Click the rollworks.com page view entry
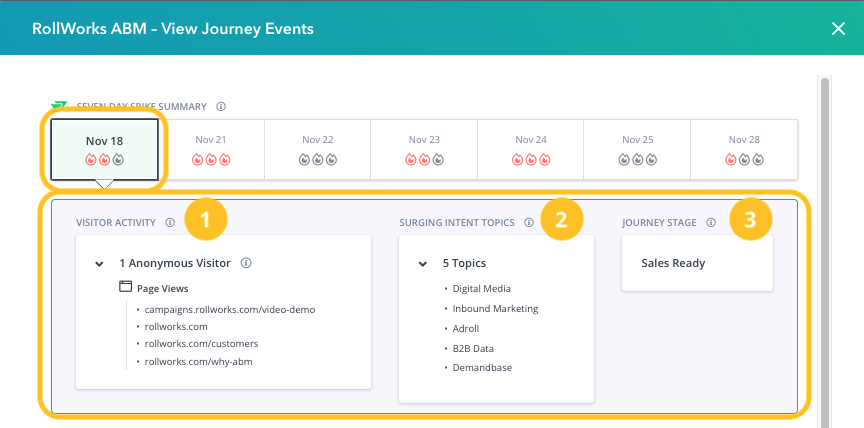 (x=176, y=327)
